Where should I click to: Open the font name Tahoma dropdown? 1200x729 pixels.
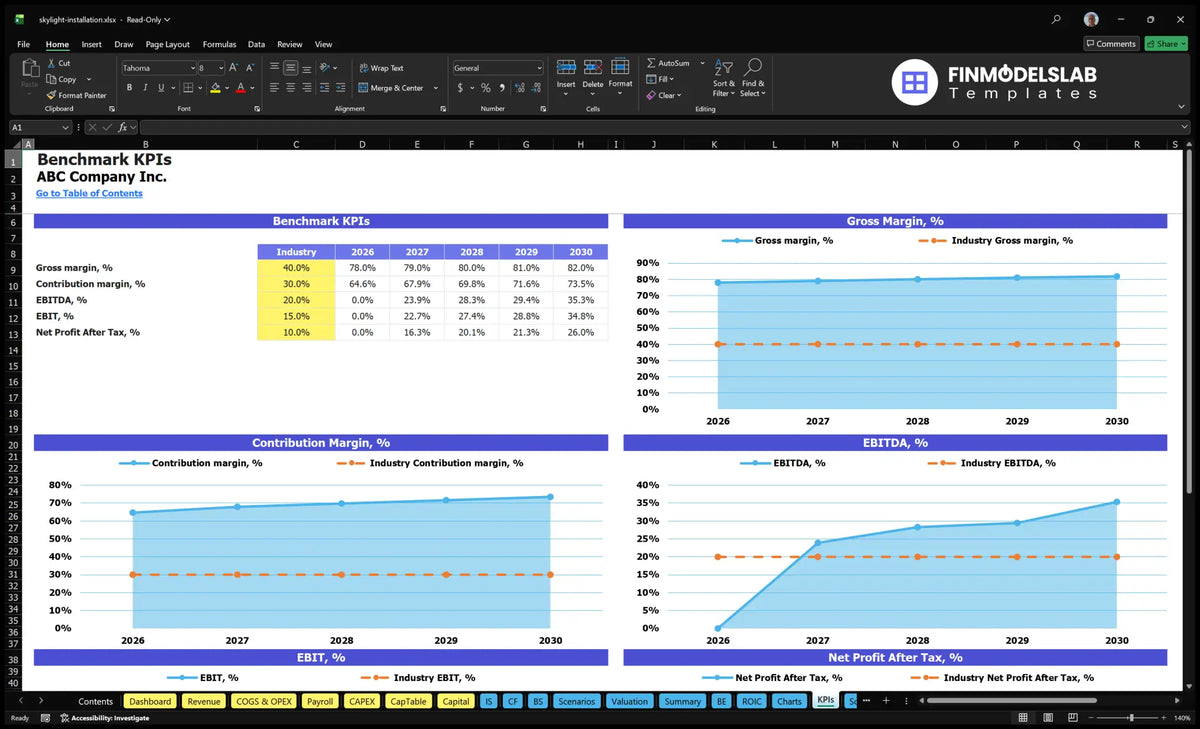191,68
